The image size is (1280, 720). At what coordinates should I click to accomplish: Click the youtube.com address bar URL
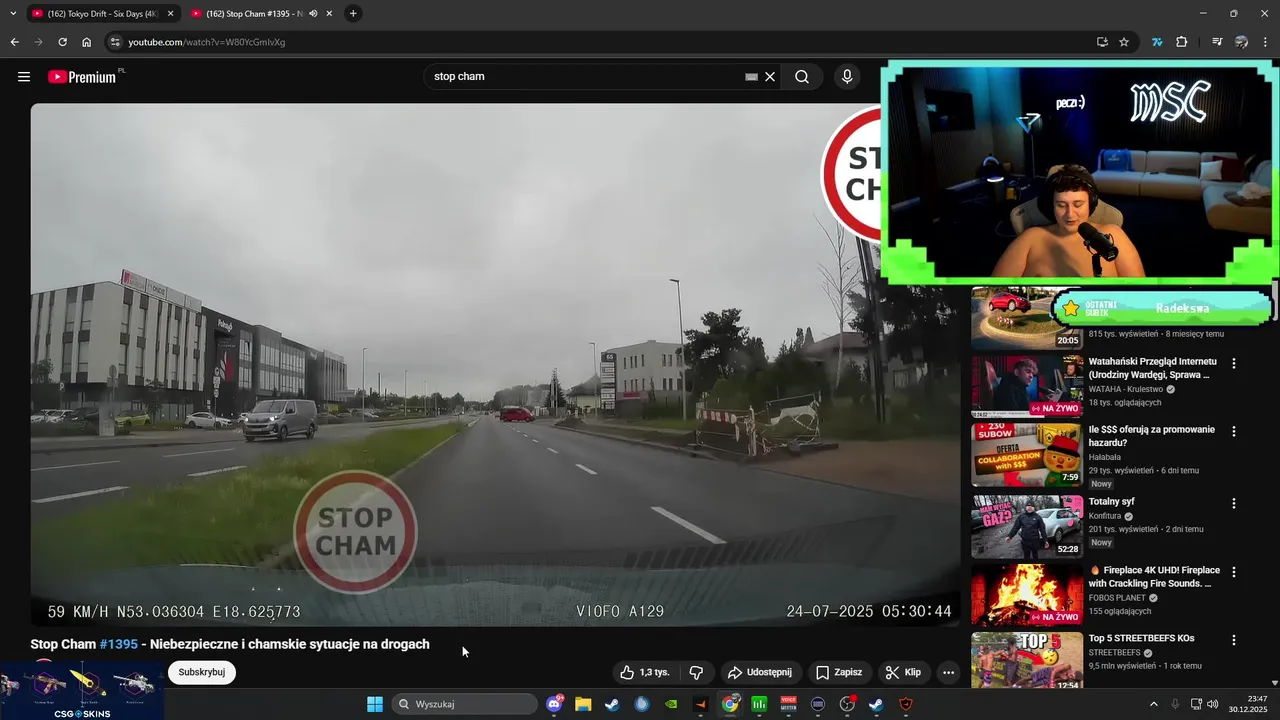click(x=207, y=42)
